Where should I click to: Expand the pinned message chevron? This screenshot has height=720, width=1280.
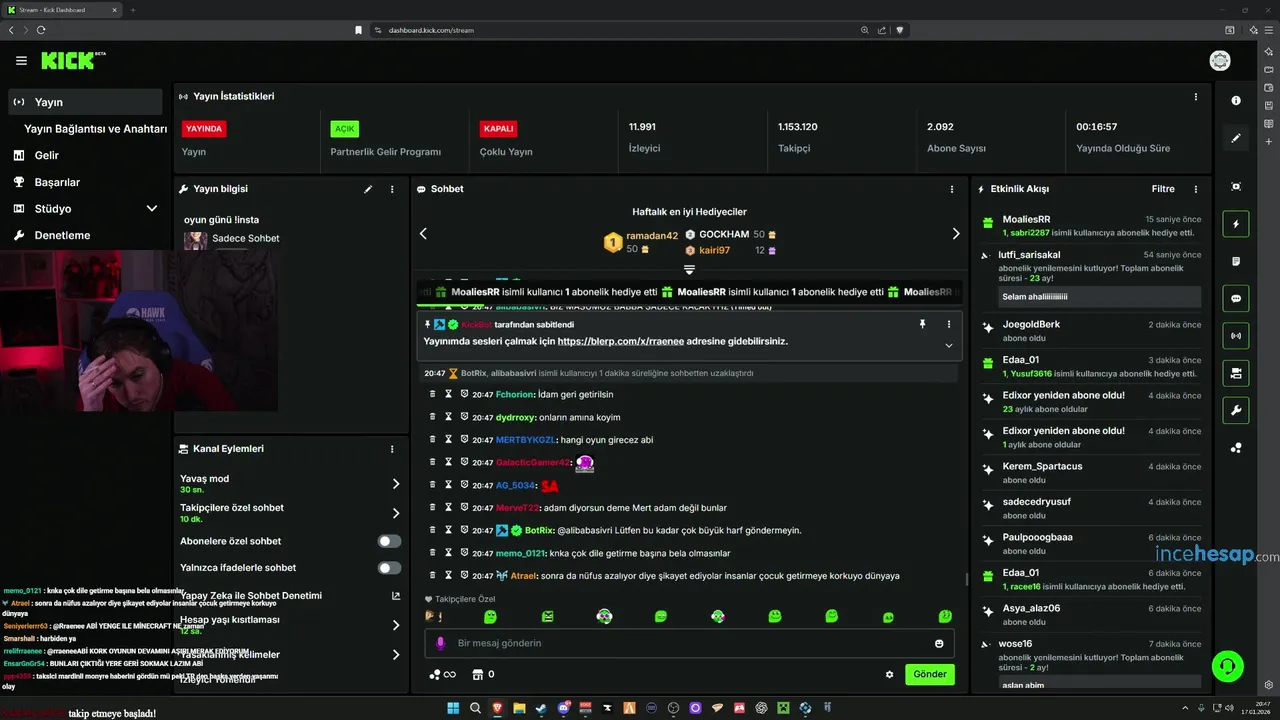[948, 345]
